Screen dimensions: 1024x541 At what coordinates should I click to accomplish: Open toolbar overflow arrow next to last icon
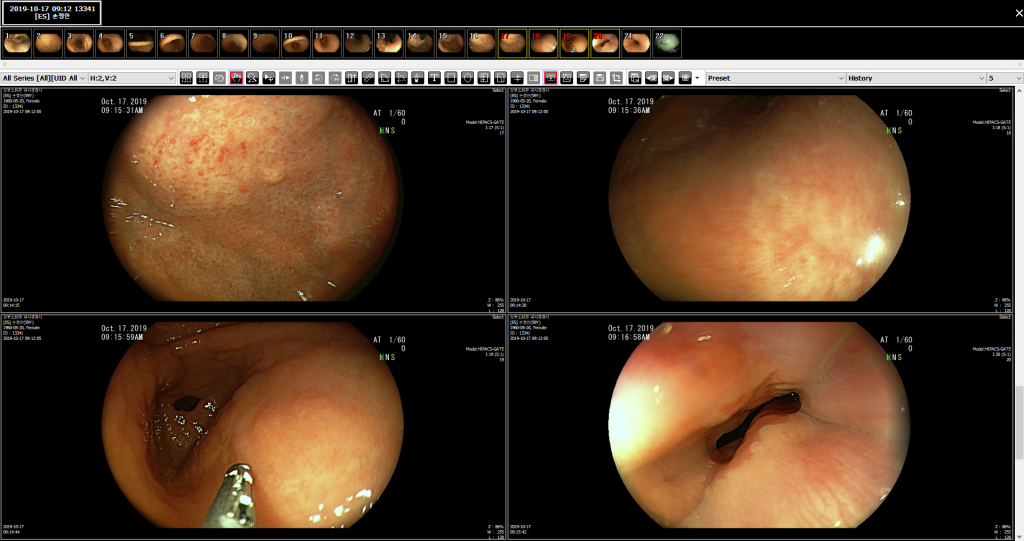tap(697, 78)
